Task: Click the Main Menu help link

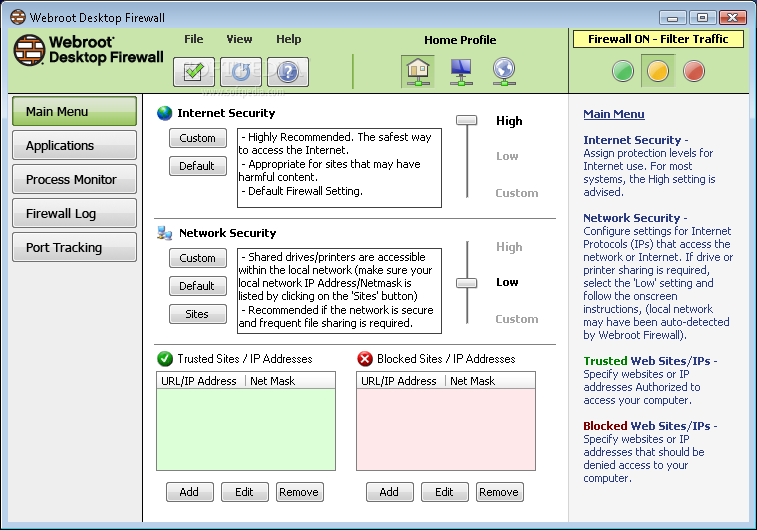Action: pyautogui.click(x=614, y=114)
